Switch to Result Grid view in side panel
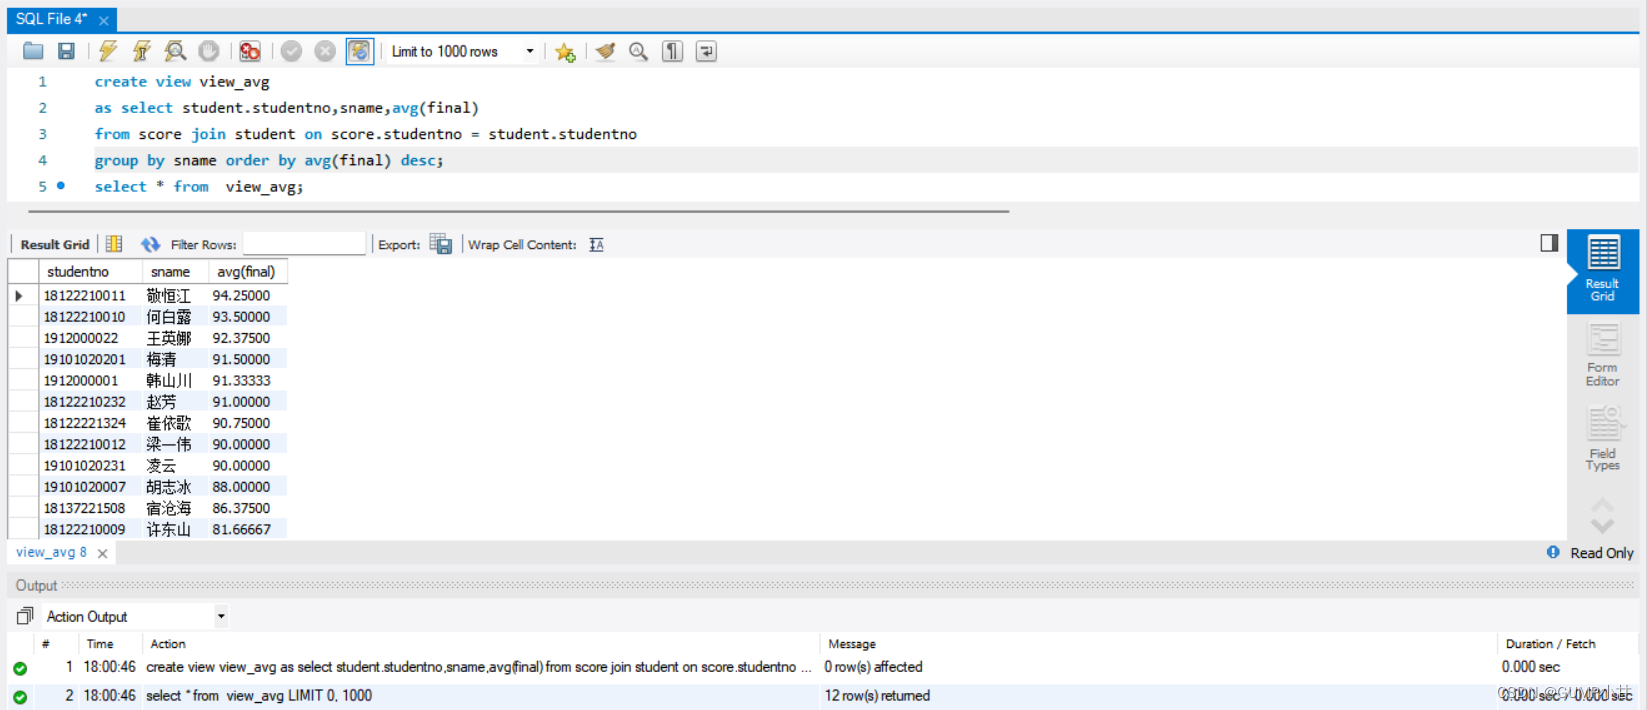Screen dimensions: 1647x710 [1602, 271]
